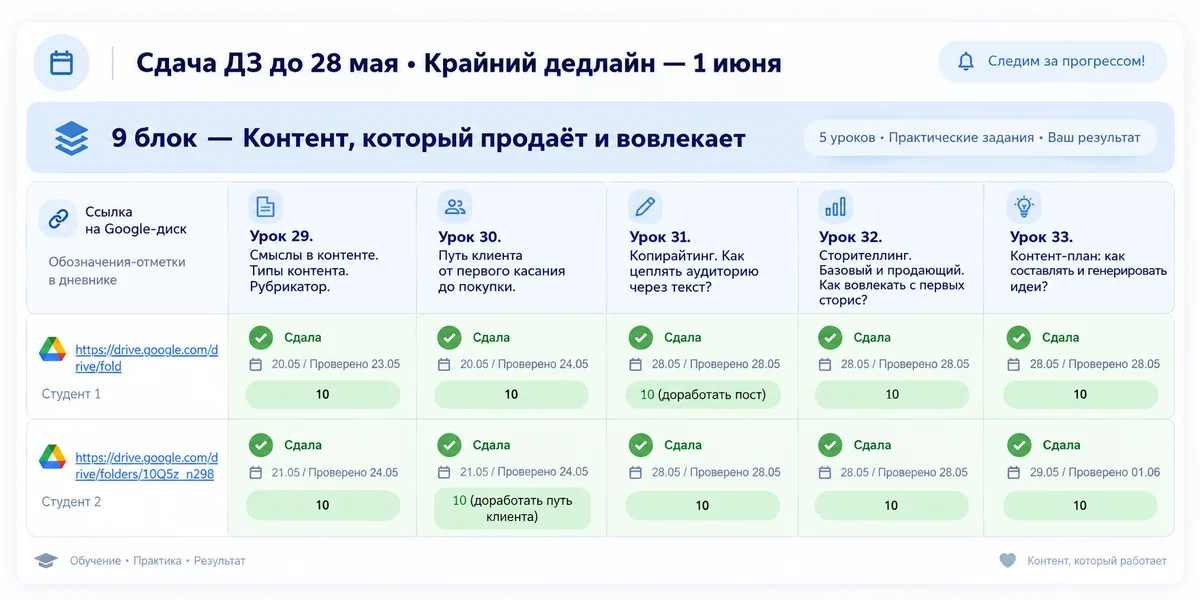Image resolution: width=1200 pixels, height=600 pixels.
Task: Click the 5 уроков • Практические задания pill
Action: click(x=979, y=137)
